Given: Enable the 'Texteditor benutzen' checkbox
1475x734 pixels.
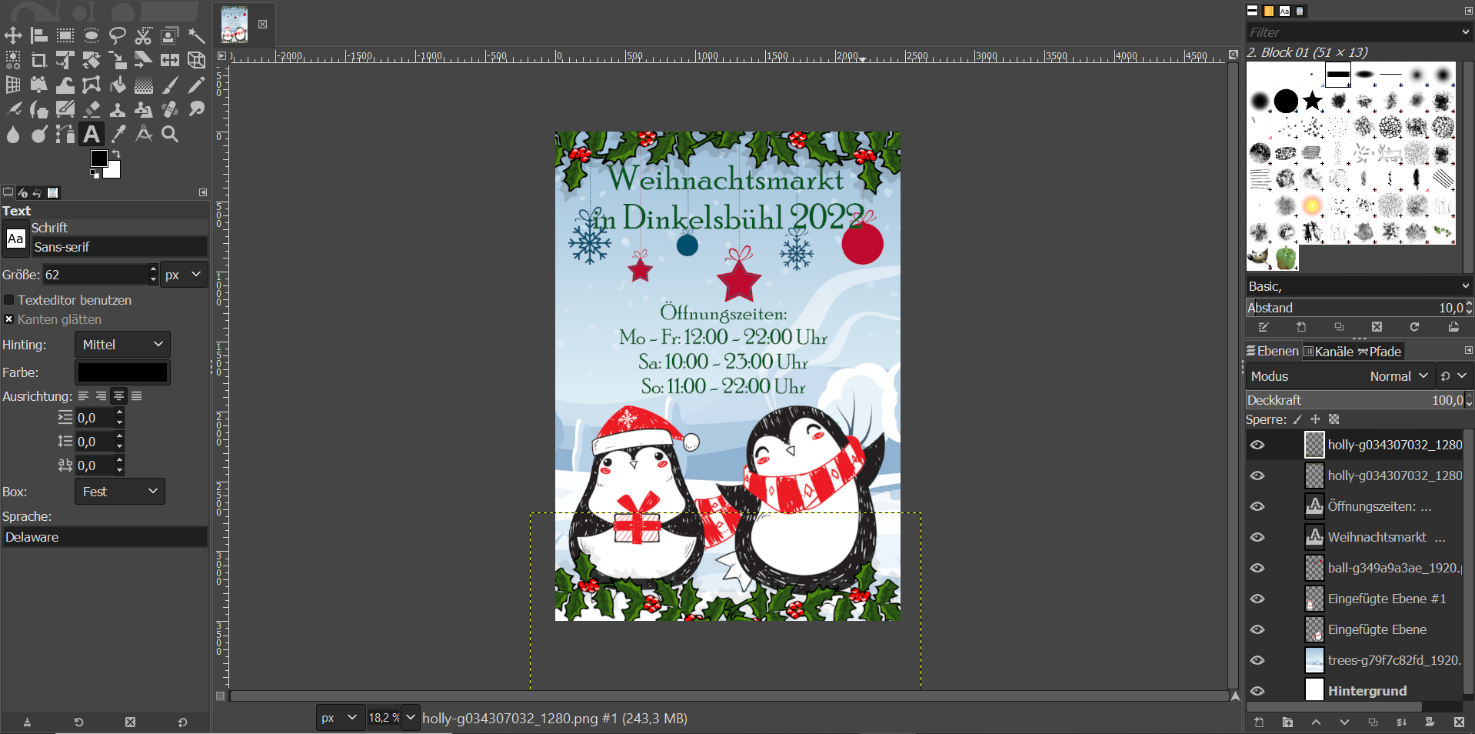Looking at the screenshot, I should [x=9, y=300].
